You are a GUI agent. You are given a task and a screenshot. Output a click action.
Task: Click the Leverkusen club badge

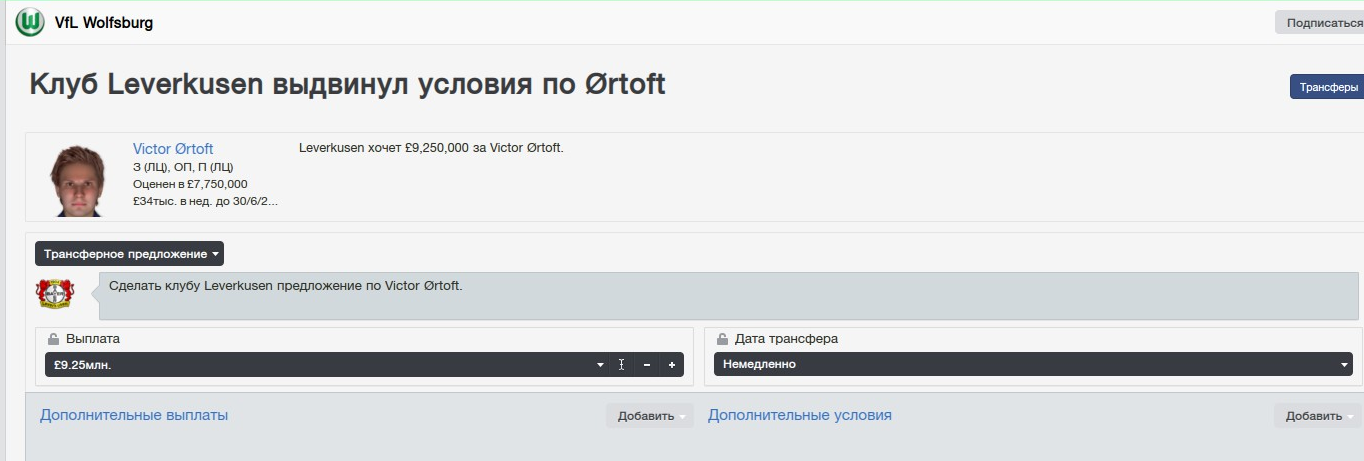point(55,293)
